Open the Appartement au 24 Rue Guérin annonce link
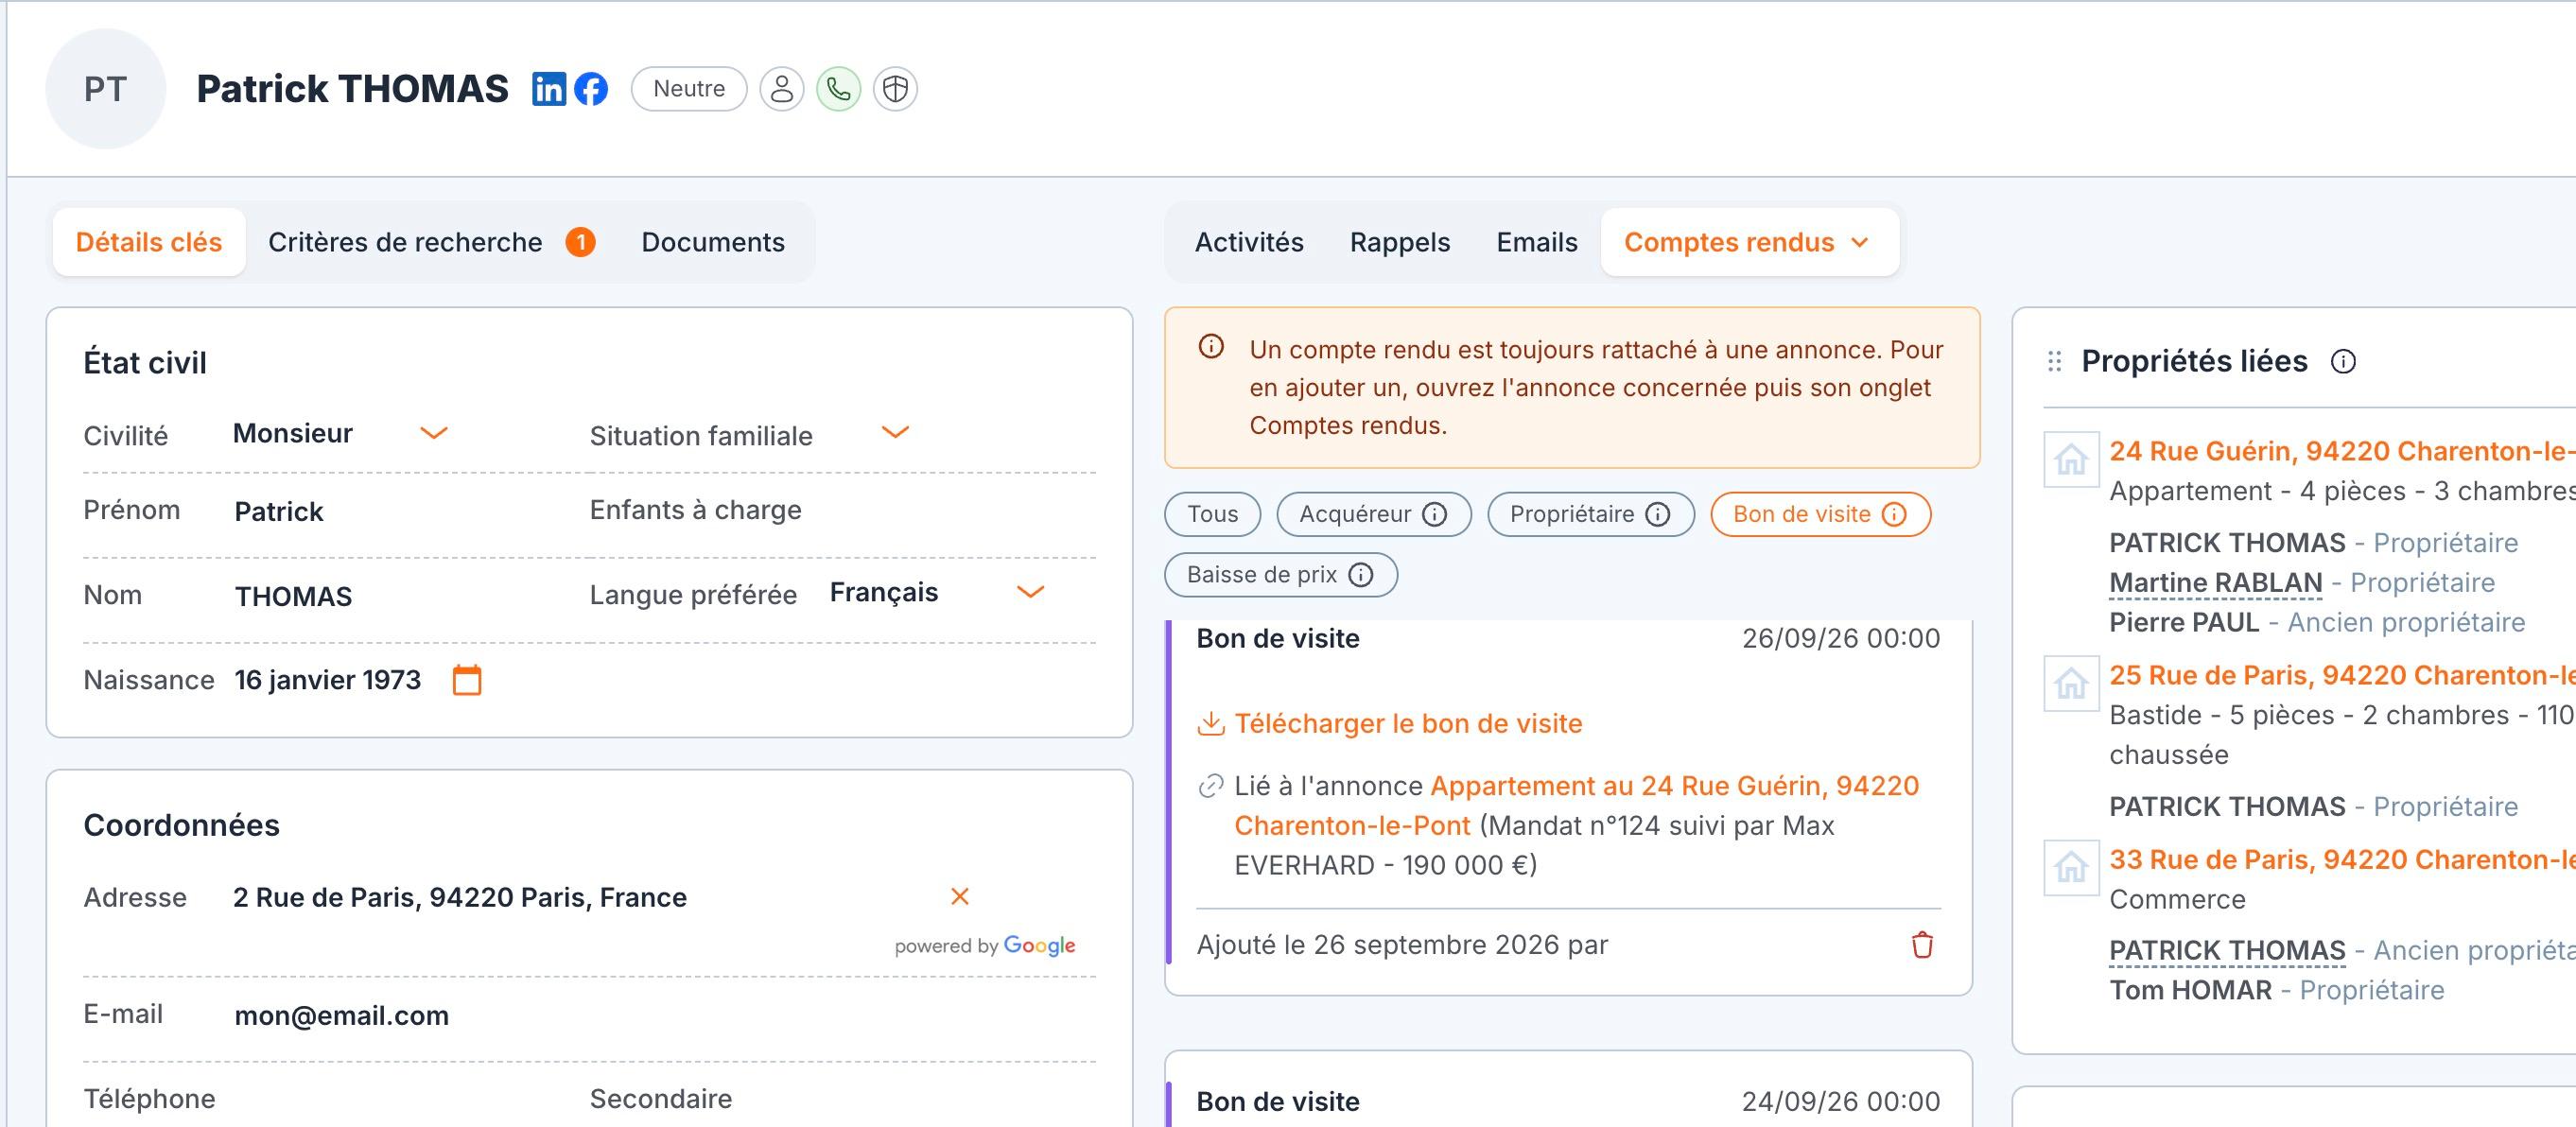 pos(1577,805)
